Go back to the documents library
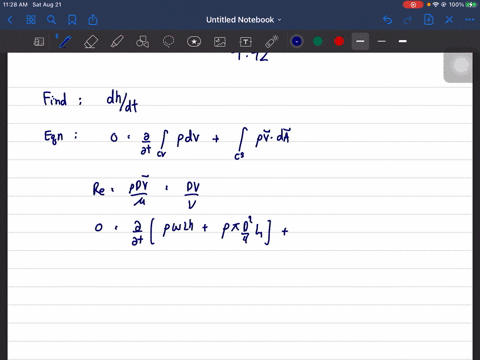This screenshot has width=480, height=360. pos(10,20)
